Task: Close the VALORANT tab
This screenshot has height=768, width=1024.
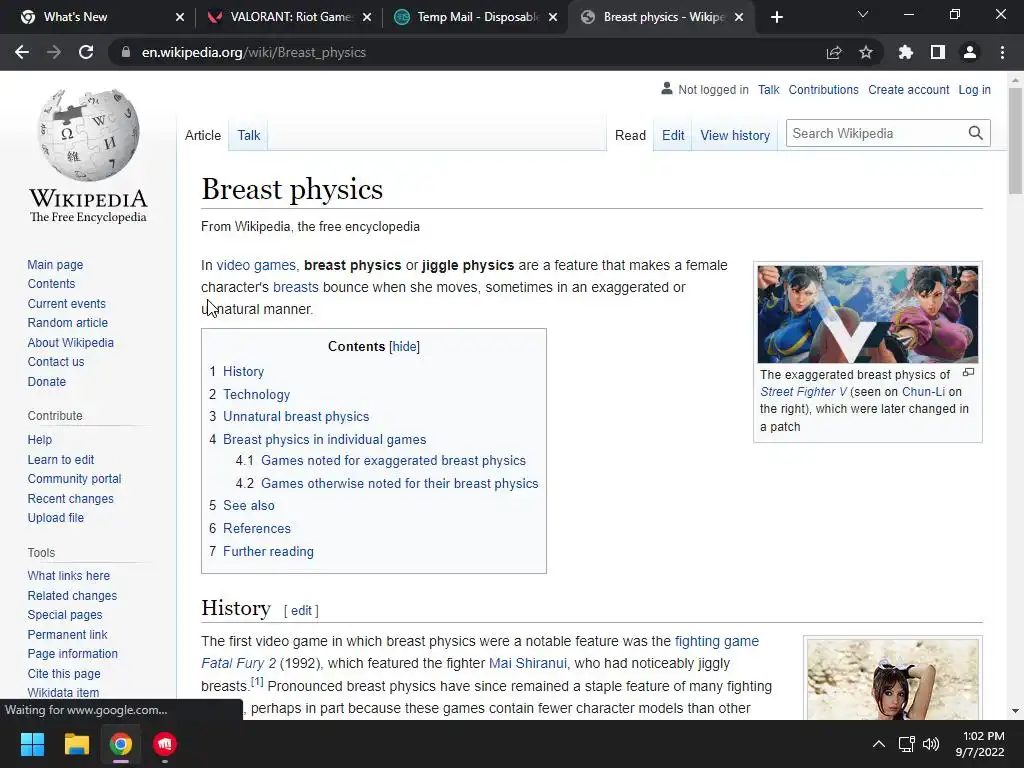Action: (367, 17)
